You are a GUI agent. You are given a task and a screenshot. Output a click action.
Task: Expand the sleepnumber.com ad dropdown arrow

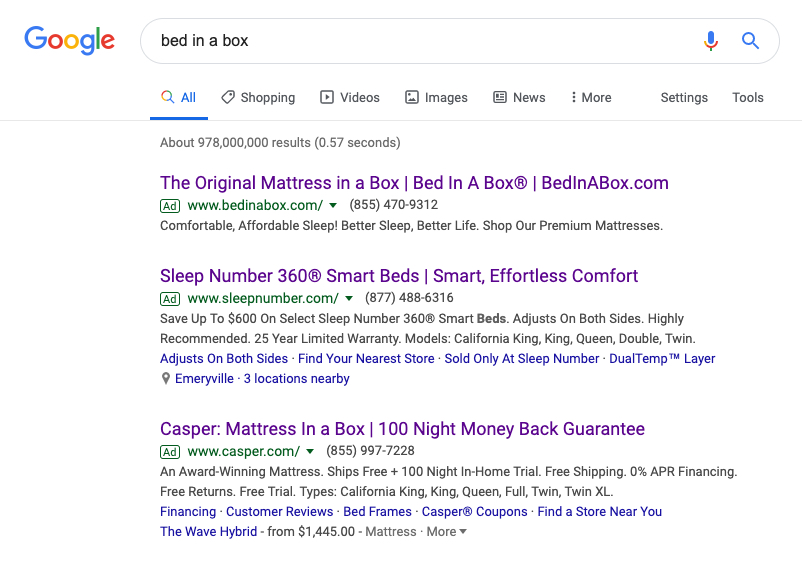(x=349, y=299)
